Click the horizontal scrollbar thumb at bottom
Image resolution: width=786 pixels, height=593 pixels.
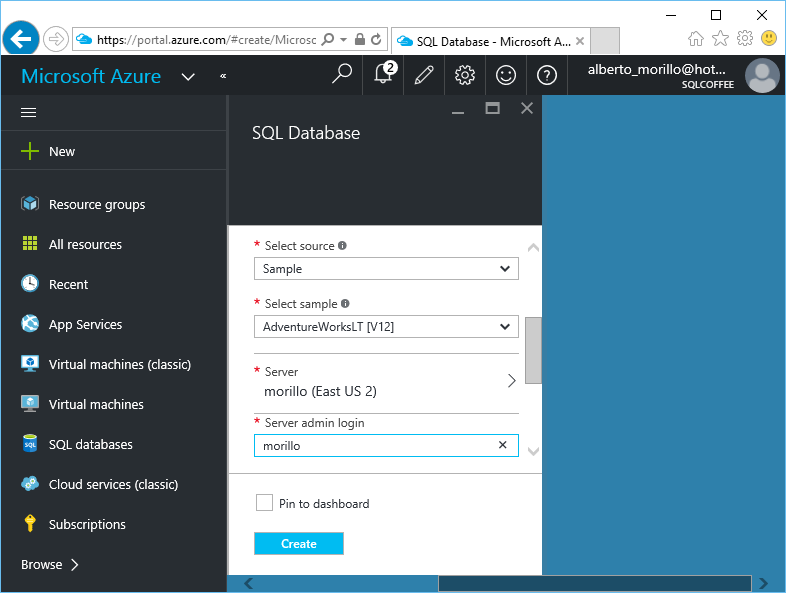click(x=595, y=583)
